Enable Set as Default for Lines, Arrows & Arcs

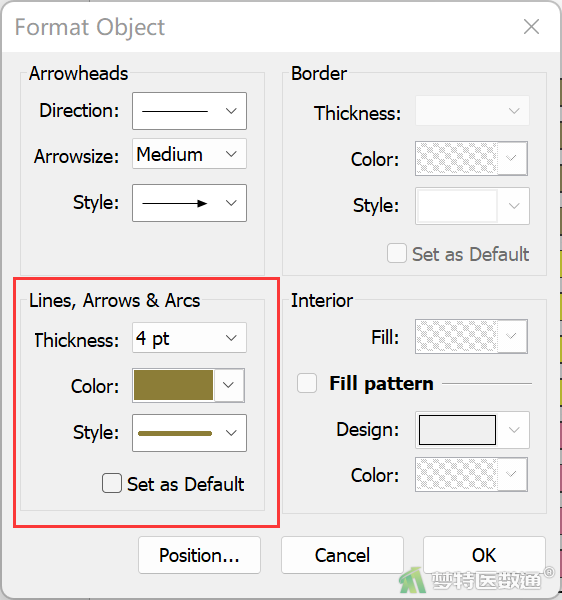tap(112, 483)
